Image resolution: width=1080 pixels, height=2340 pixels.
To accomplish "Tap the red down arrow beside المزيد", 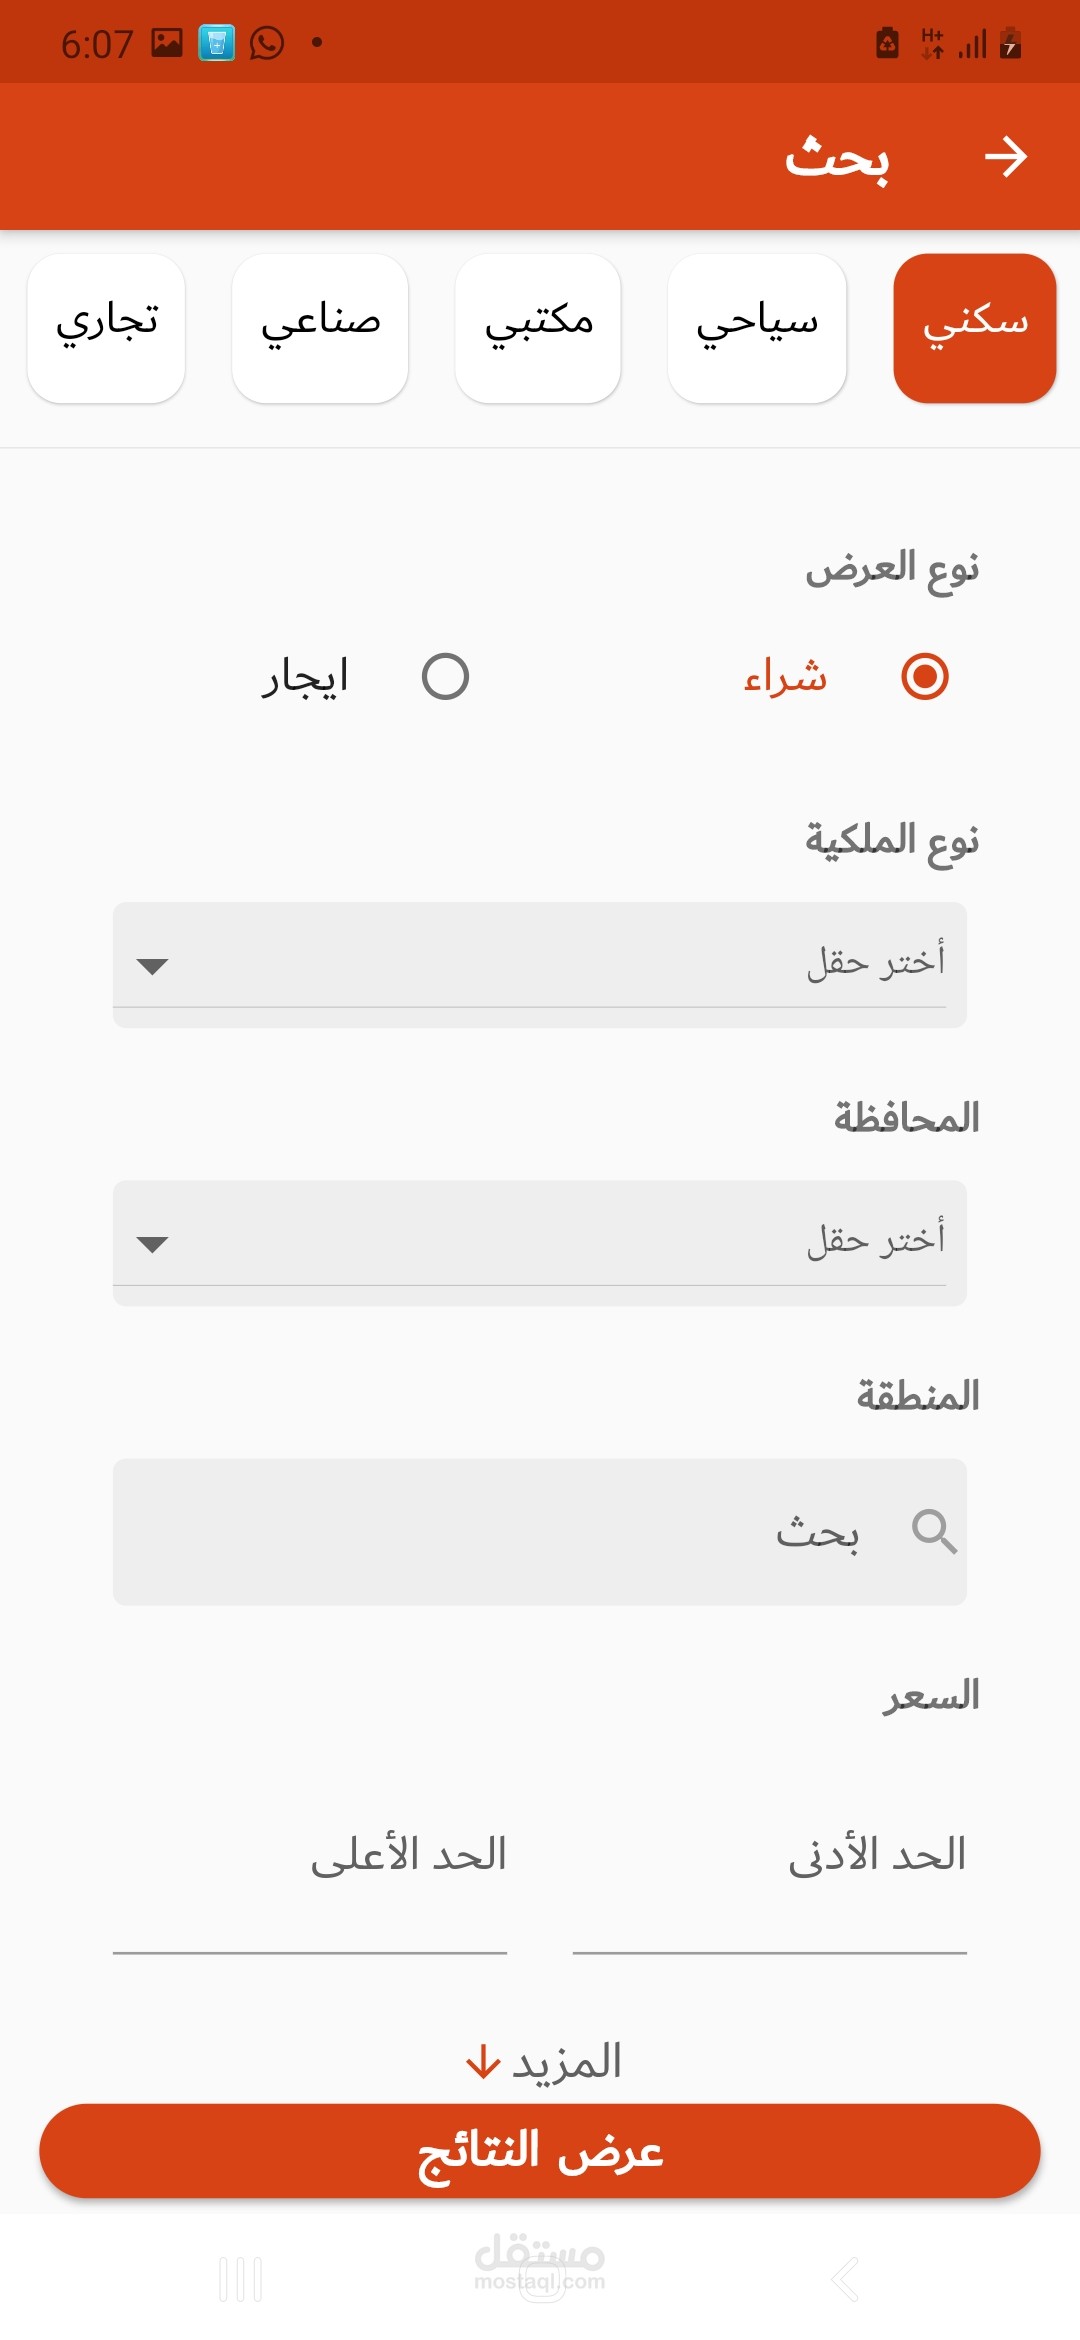I will [483, 2062].
